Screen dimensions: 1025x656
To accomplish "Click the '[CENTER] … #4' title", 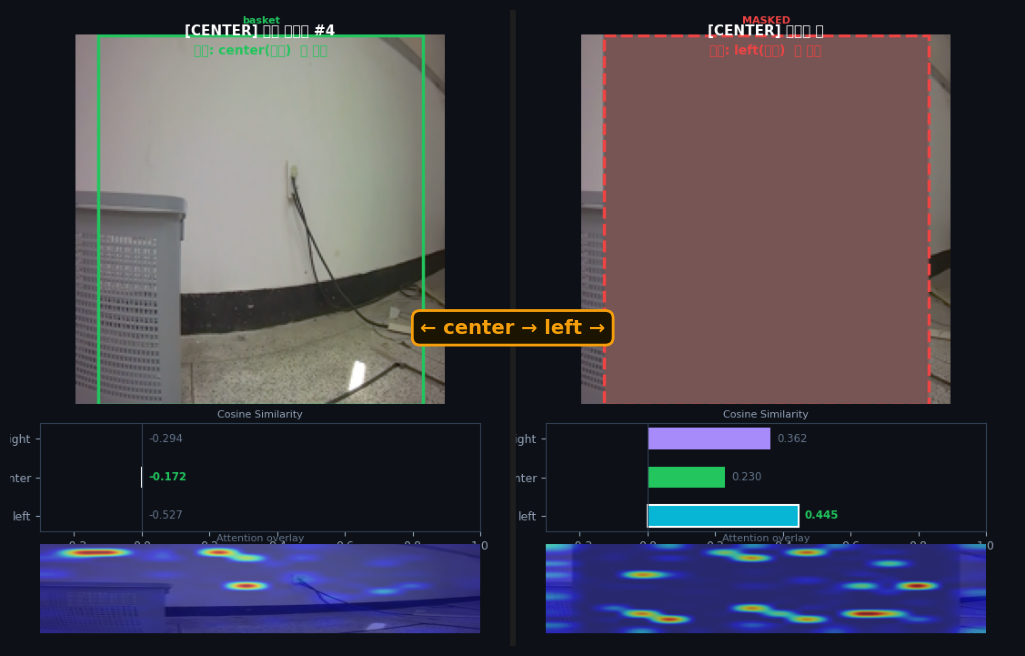I will pos(260,31).
